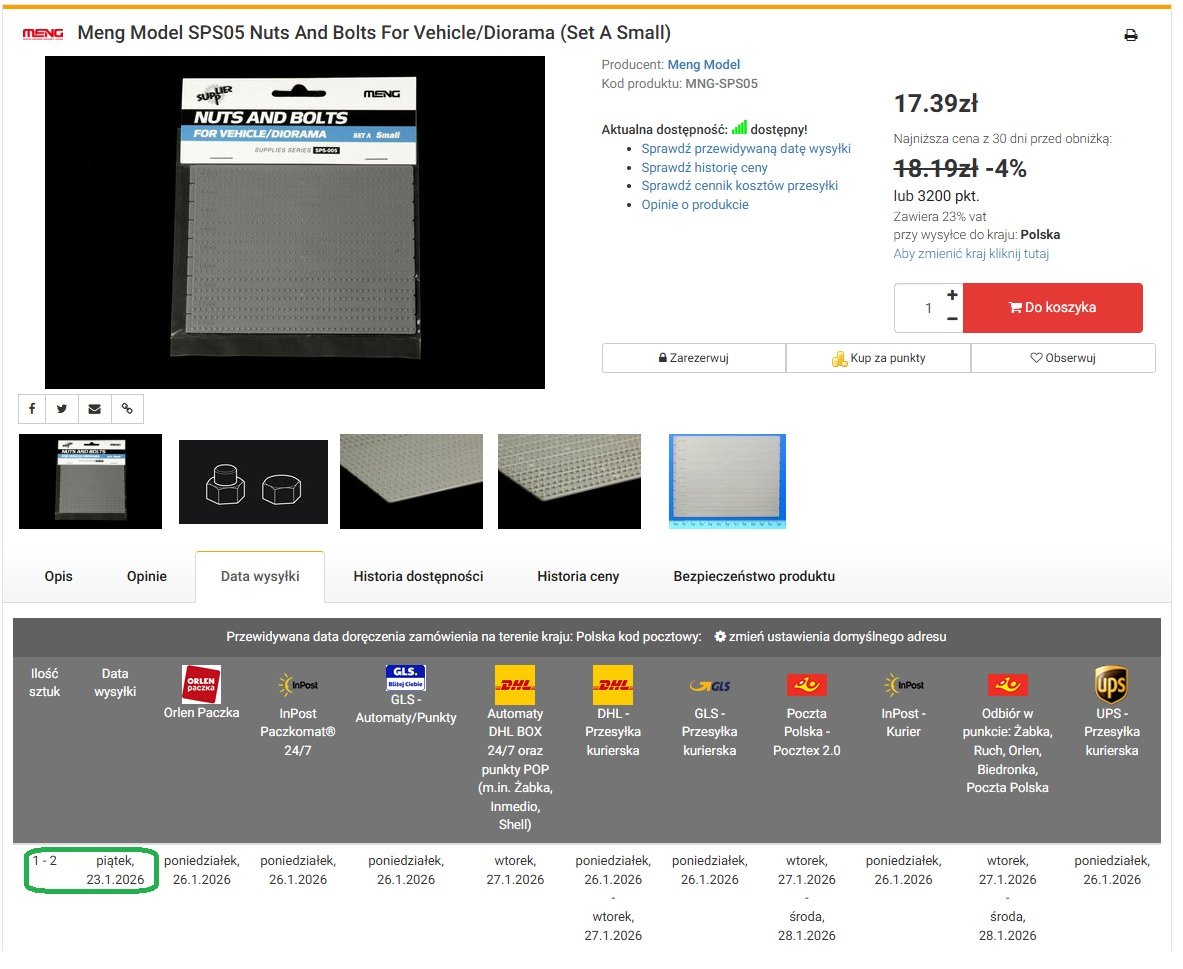
Task: Change default address settings with gear link
Action: 829,637
